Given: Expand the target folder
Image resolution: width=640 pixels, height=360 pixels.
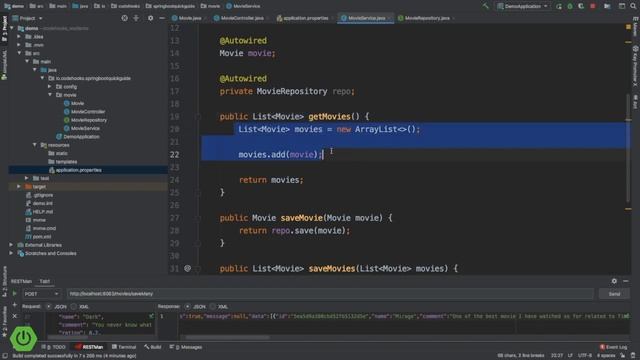Looking at the screenshot, I should tap(19, 187).
